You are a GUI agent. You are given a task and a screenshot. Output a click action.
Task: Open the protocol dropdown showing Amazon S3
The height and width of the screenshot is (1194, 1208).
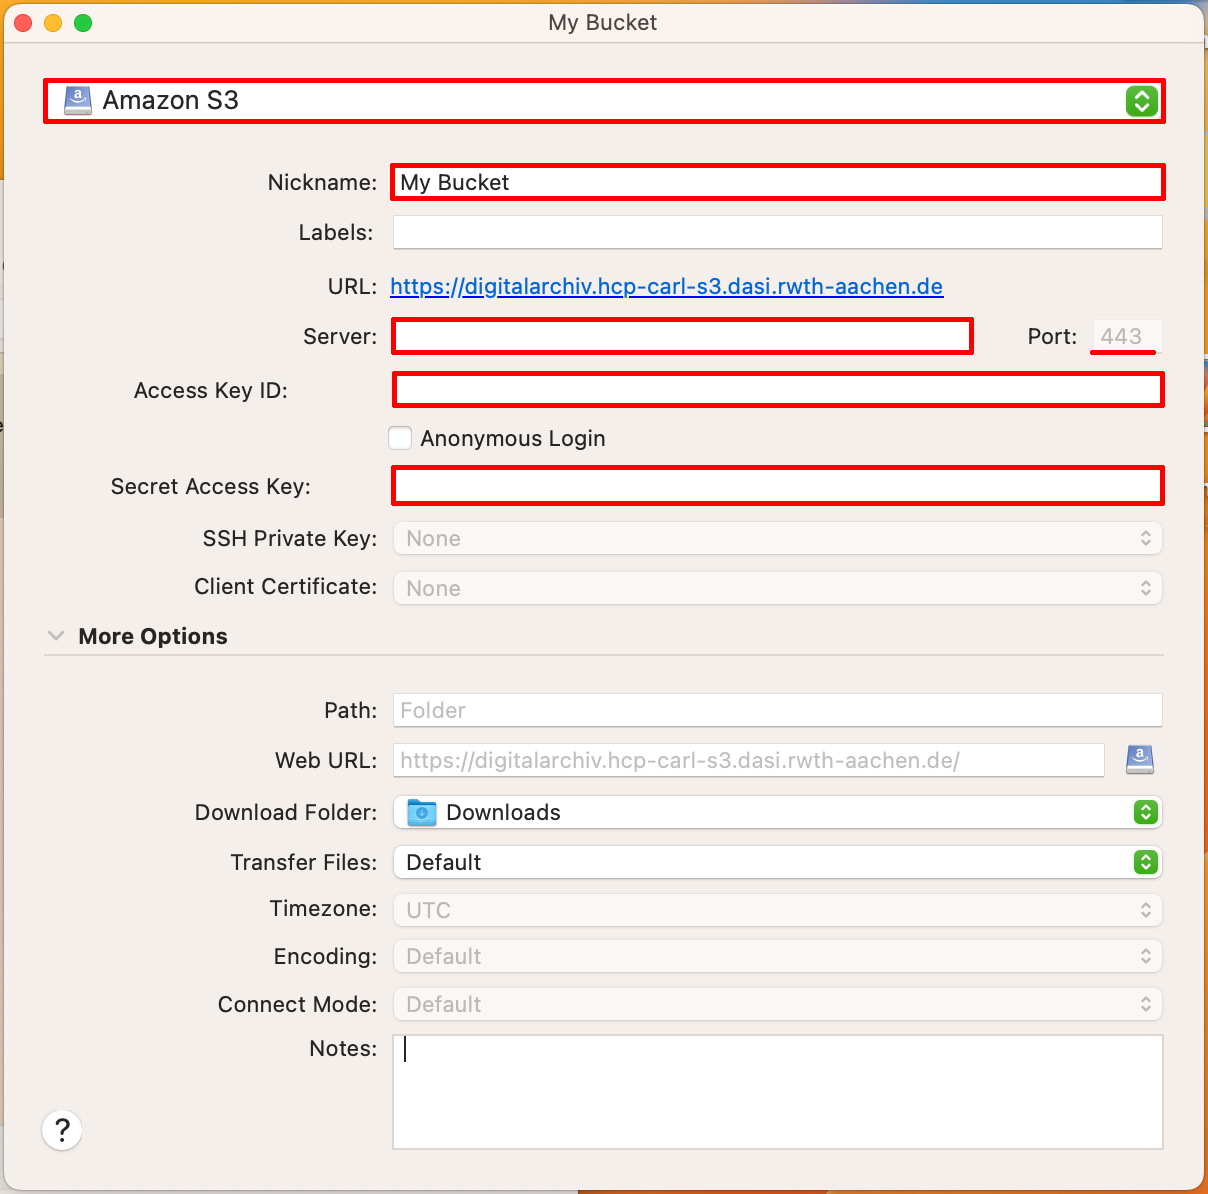pos(600,100)
